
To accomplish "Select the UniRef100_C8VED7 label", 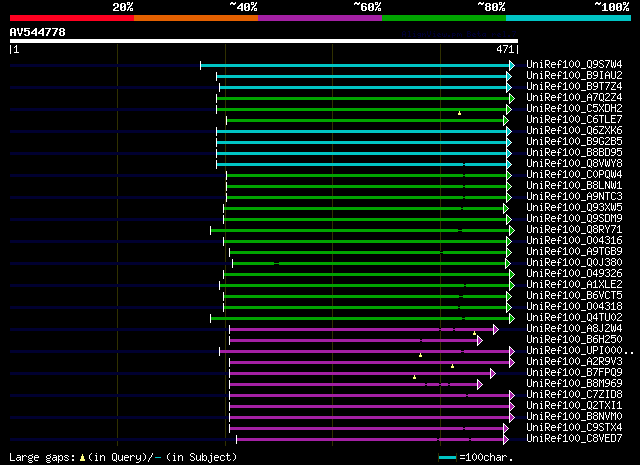I will [x=574, y=439].
